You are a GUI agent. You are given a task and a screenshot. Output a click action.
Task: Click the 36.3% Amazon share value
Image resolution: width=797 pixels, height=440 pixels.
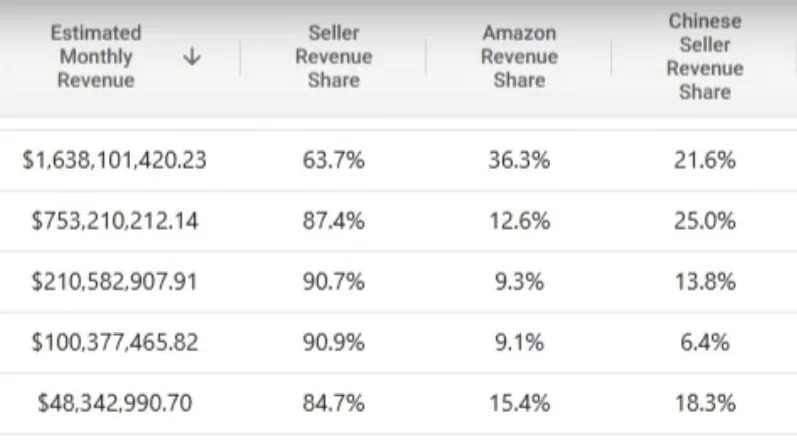pyautogui.click(x=519, y=160)
